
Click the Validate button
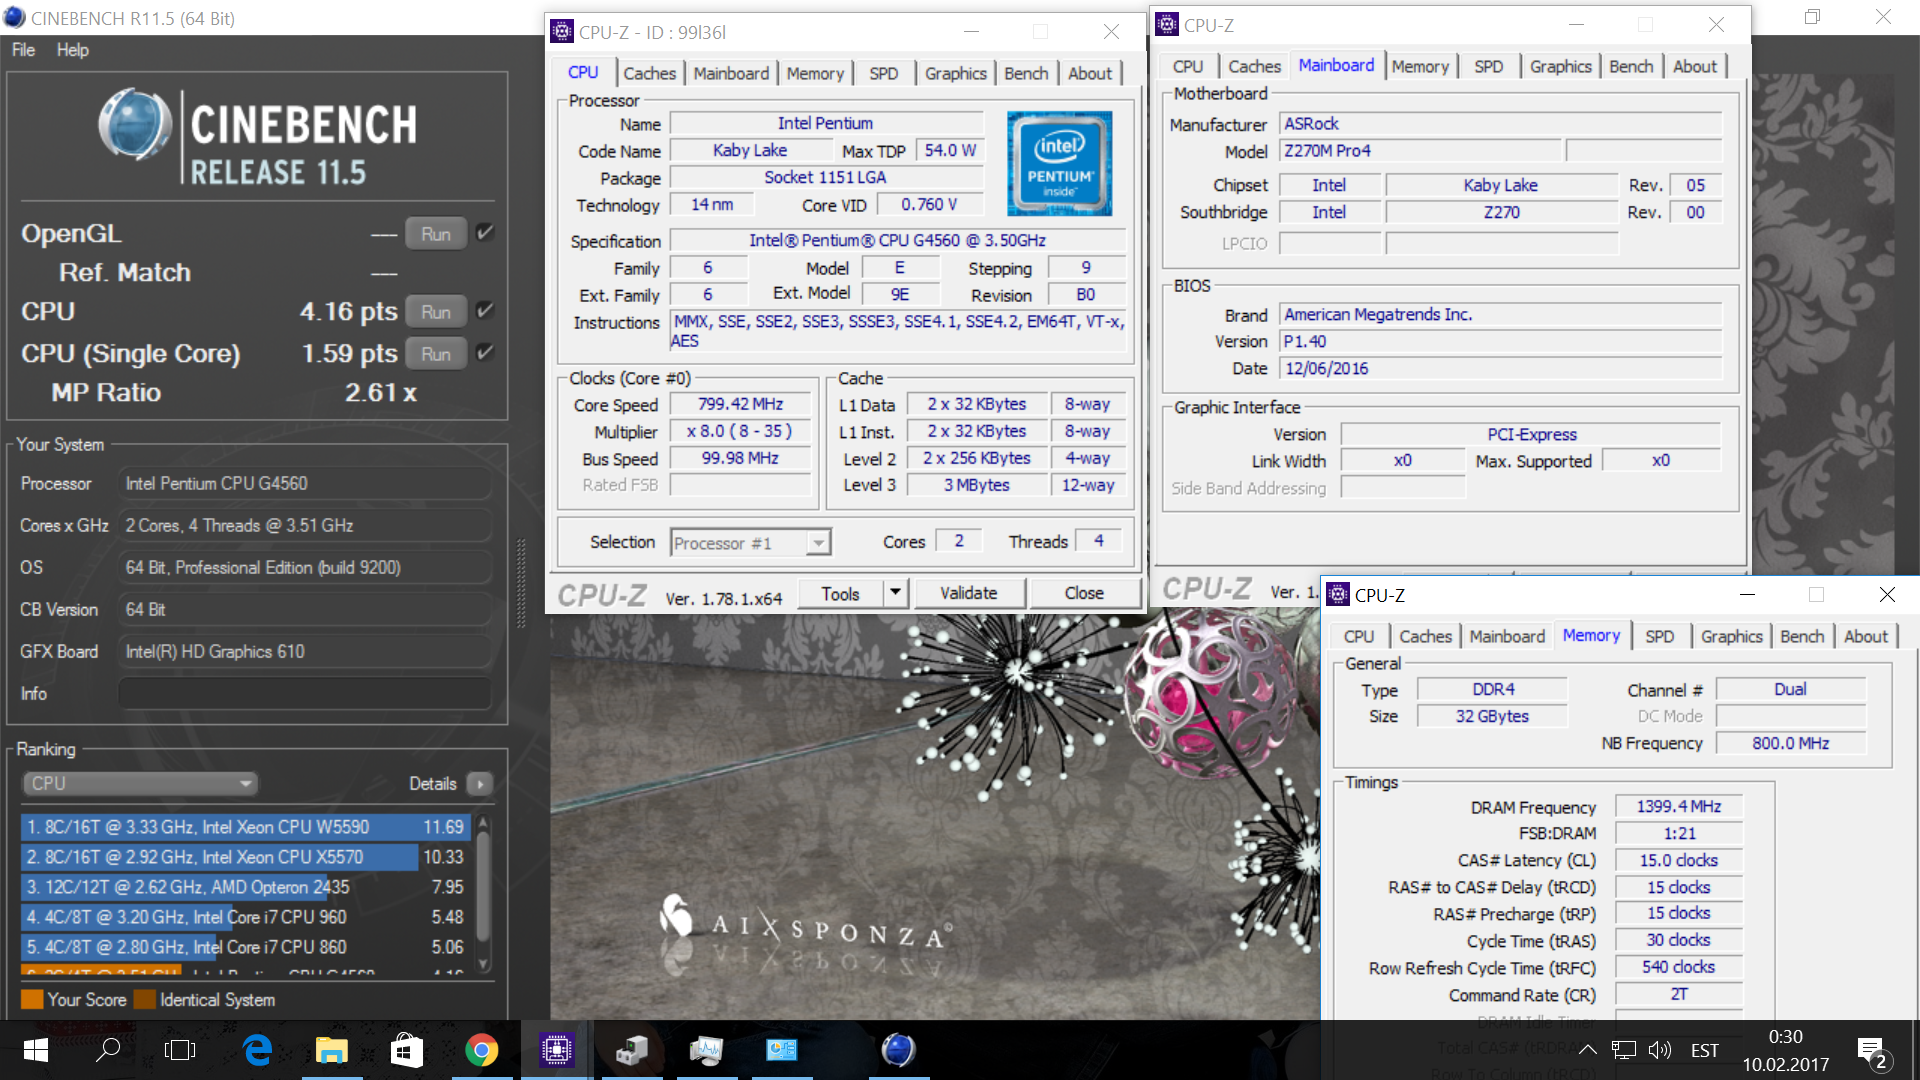(968, 593)
